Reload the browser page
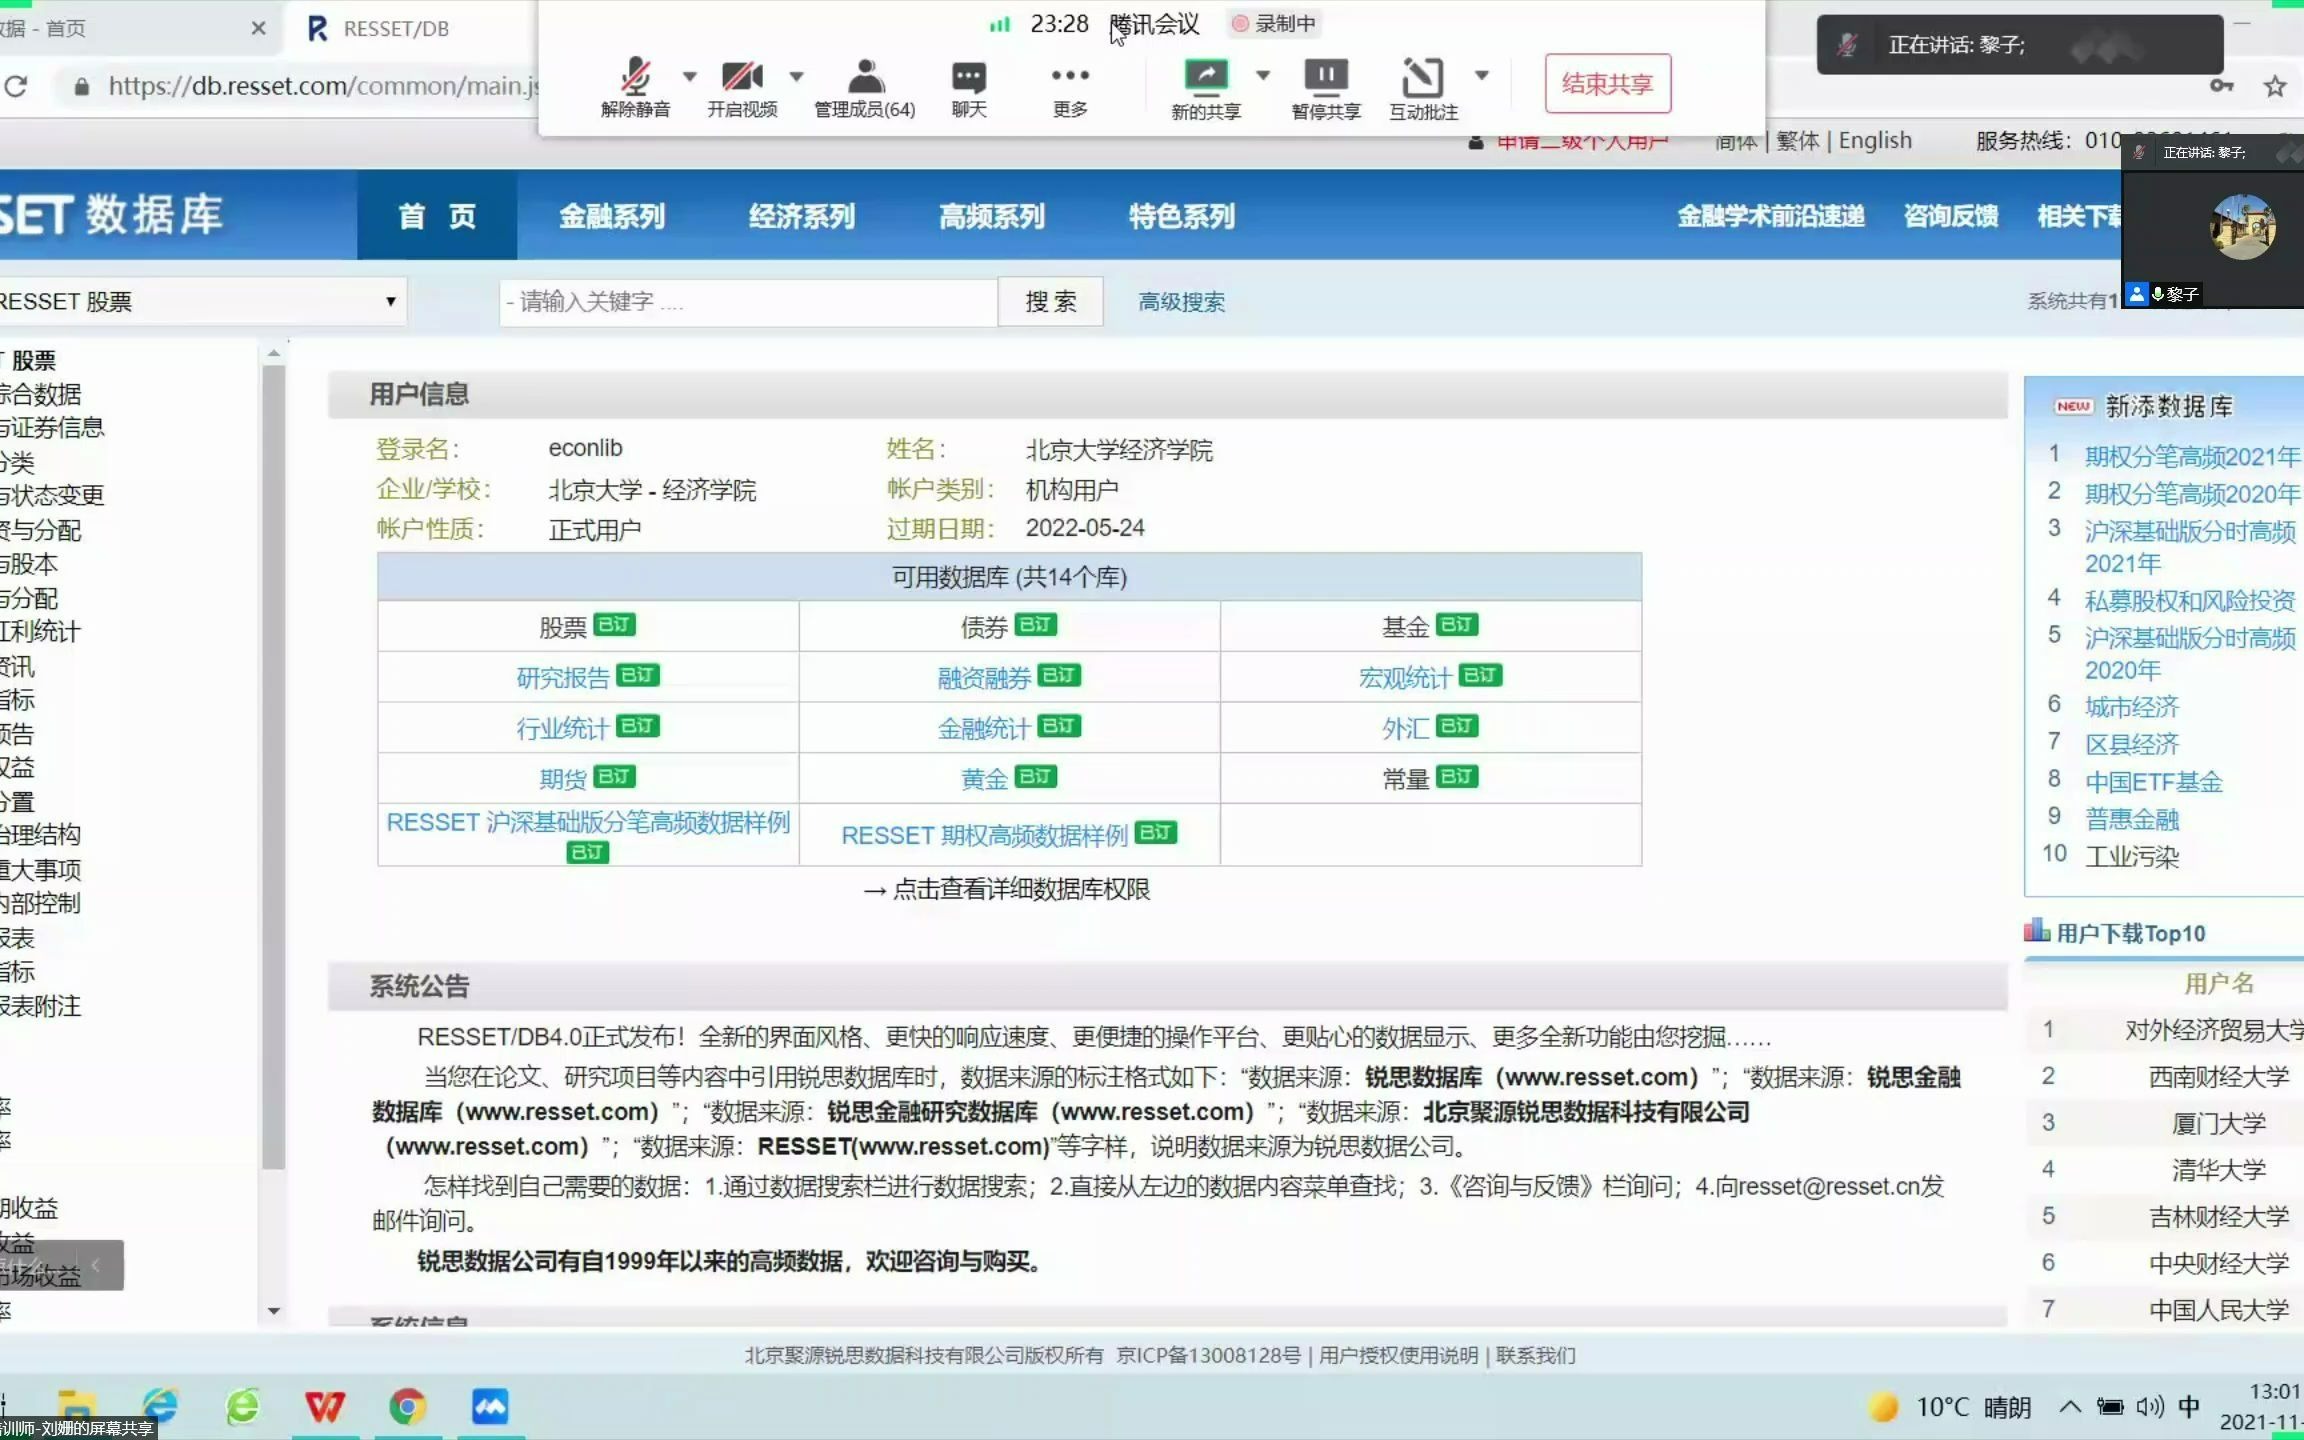2304x1440 pixels. coord(15,86)
